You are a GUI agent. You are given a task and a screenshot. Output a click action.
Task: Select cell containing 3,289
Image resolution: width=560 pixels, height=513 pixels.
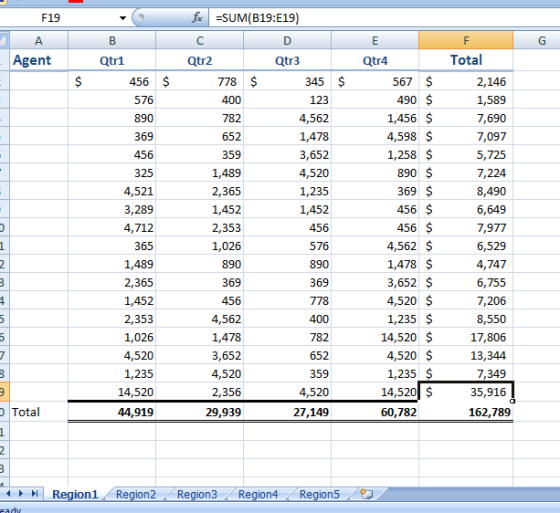click(112, 209)
